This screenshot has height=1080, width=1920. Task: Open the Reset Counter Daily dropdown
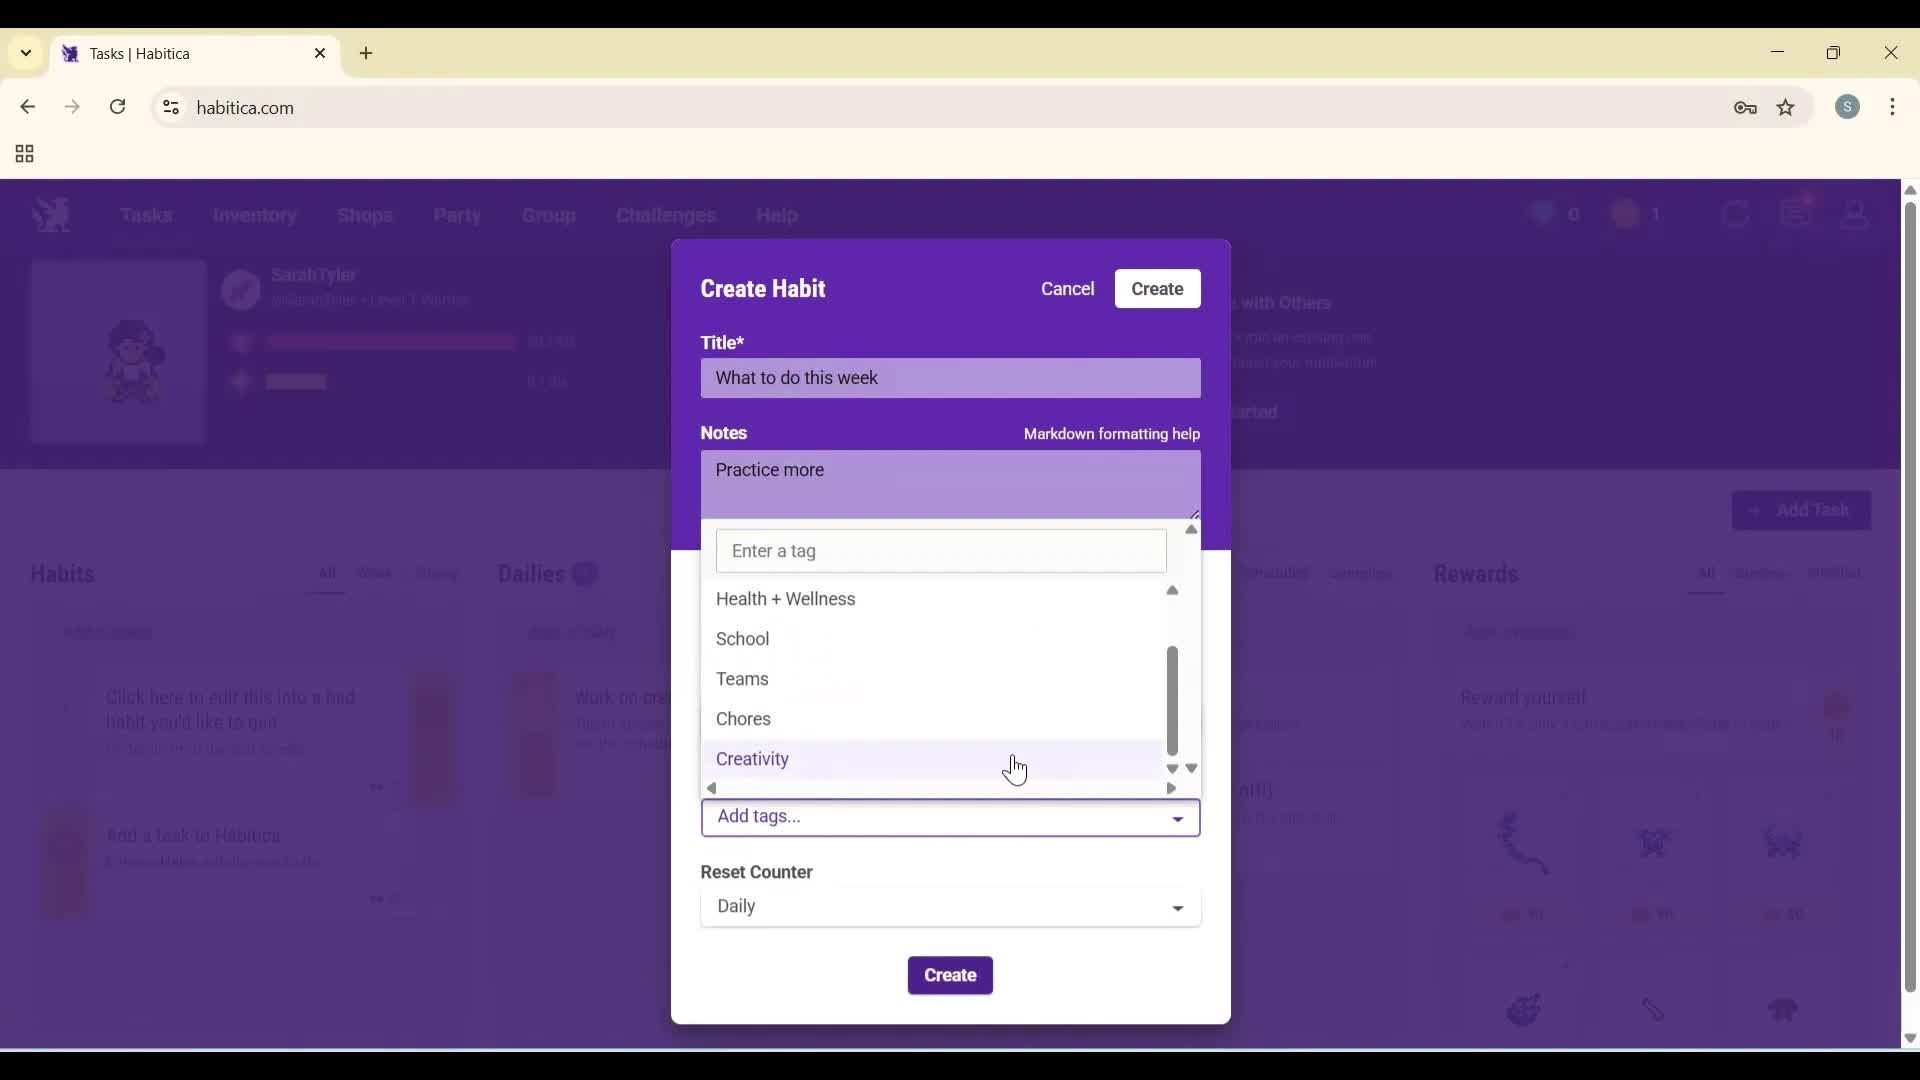pos(949,907)
